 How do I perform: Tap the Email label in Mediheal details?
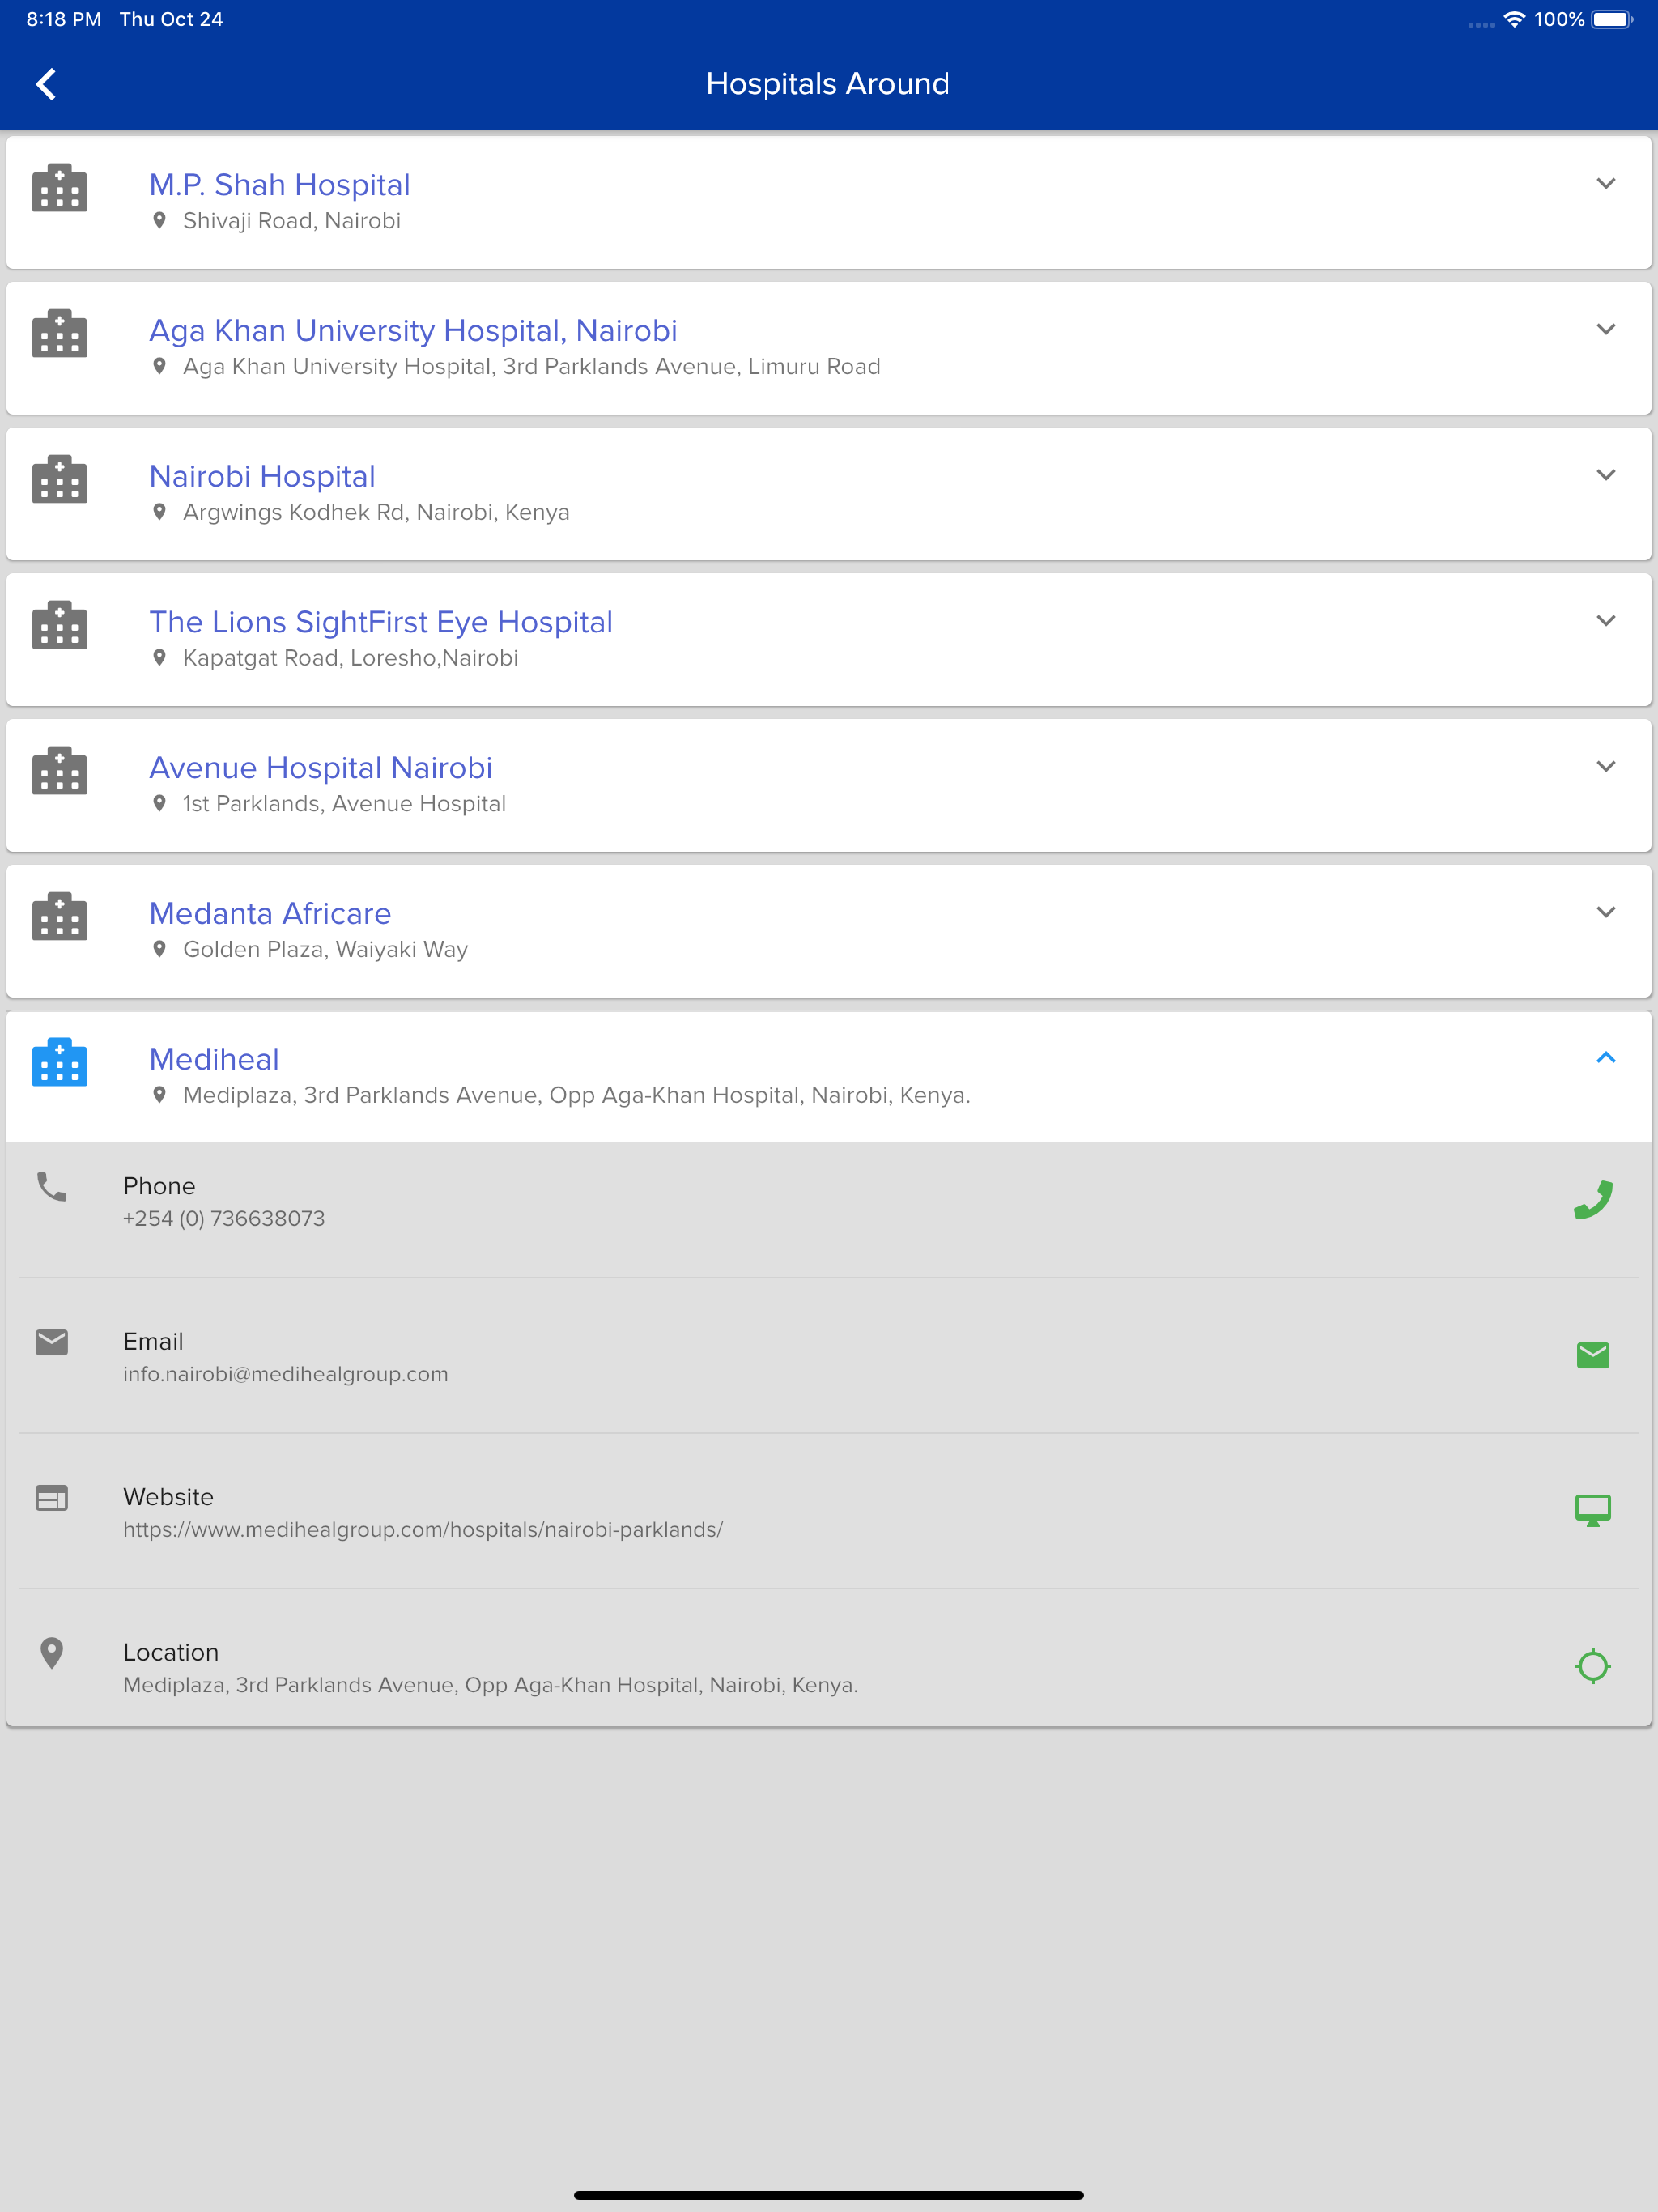coord(153,1342)
